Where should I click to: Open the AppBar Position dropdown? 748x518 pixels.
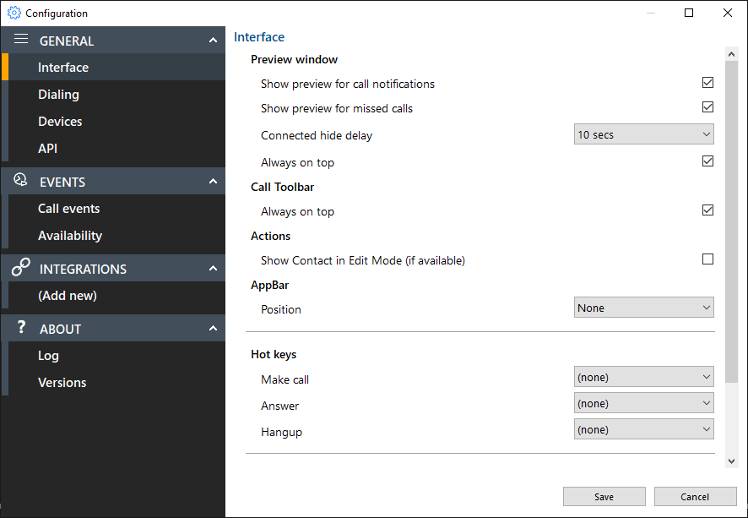click(644, 308)
